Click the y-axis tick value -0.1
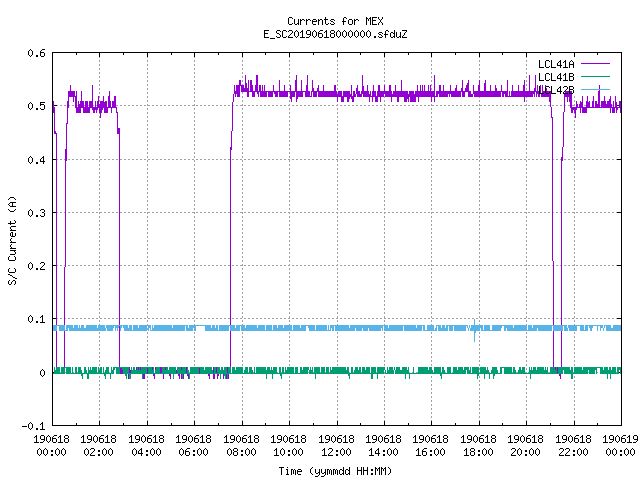 [x=33, y=426]
